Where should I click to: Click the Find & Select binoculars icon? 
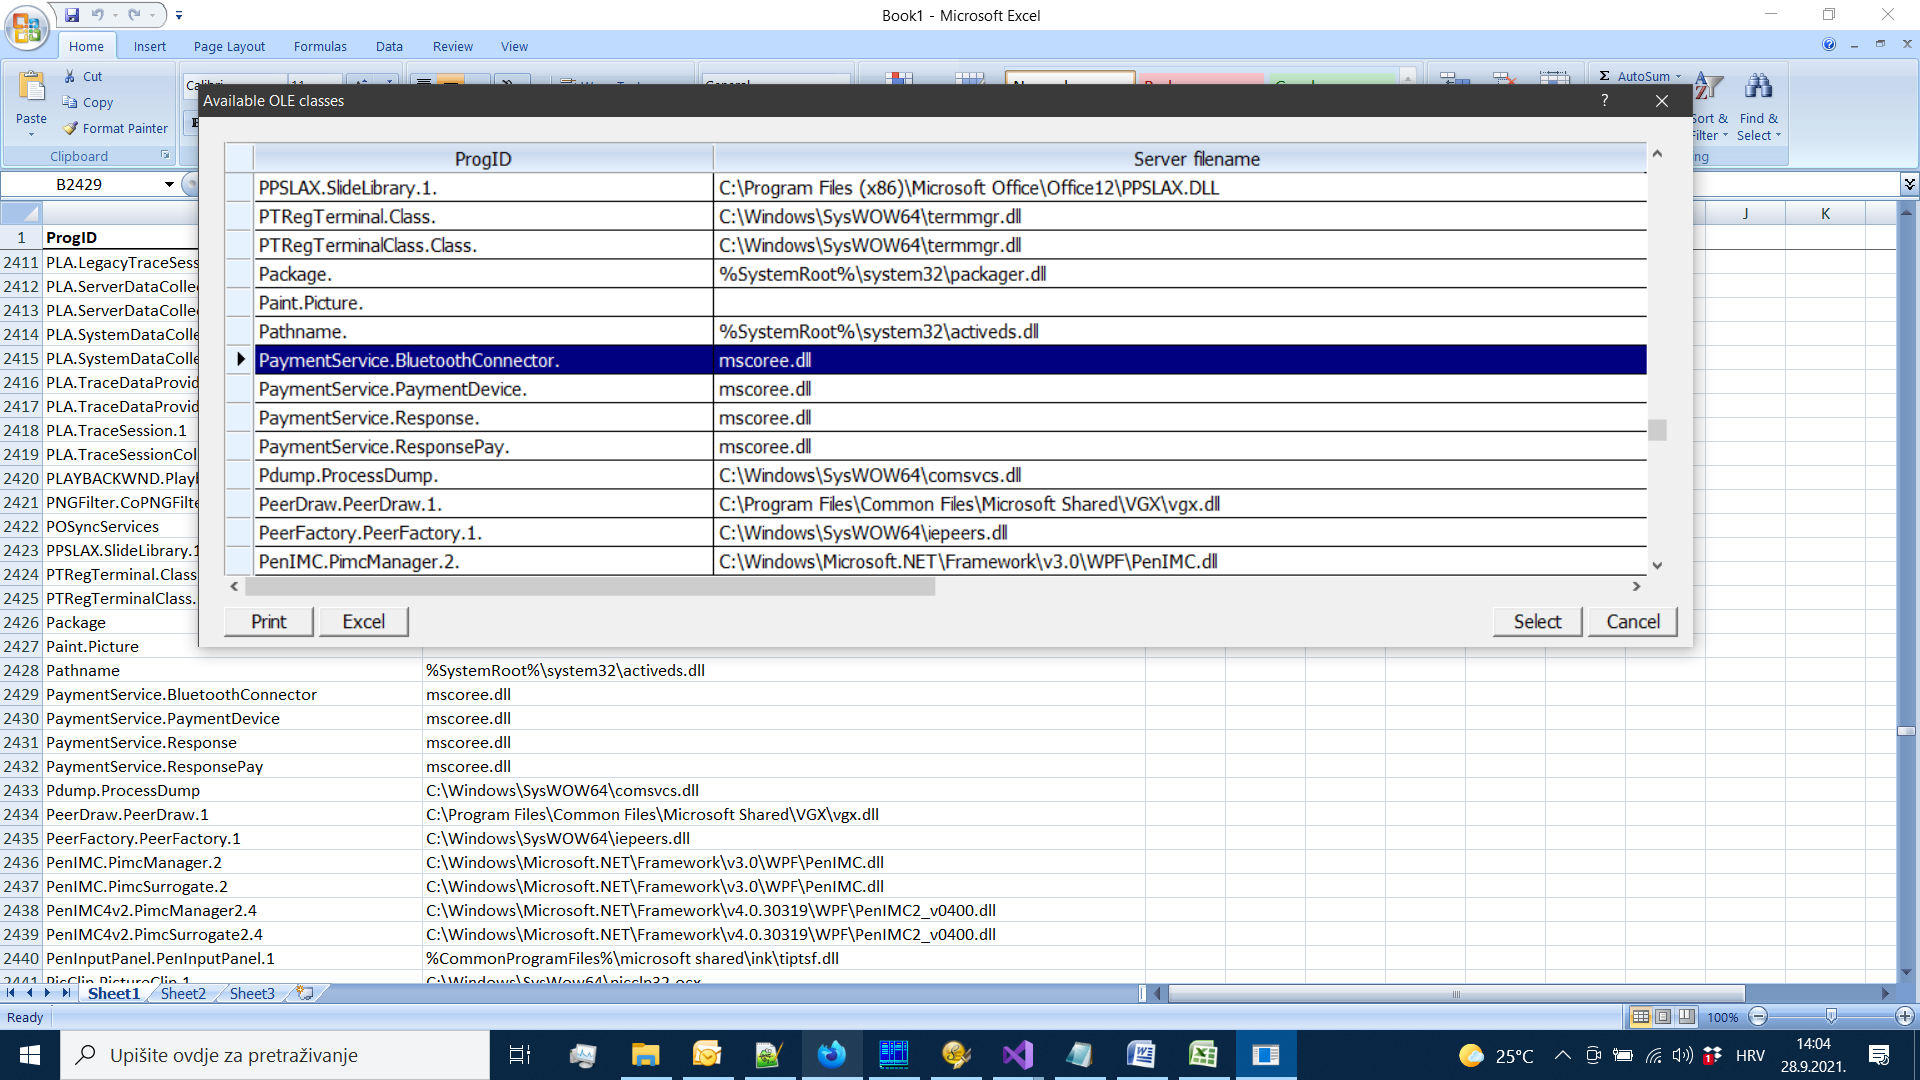click(1758, 88)
